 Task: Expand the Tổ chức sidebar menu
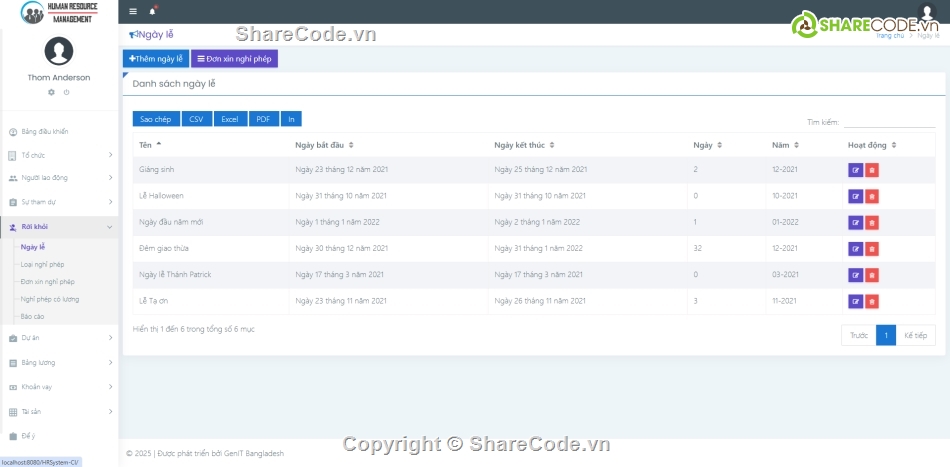(x=59, y=155)
